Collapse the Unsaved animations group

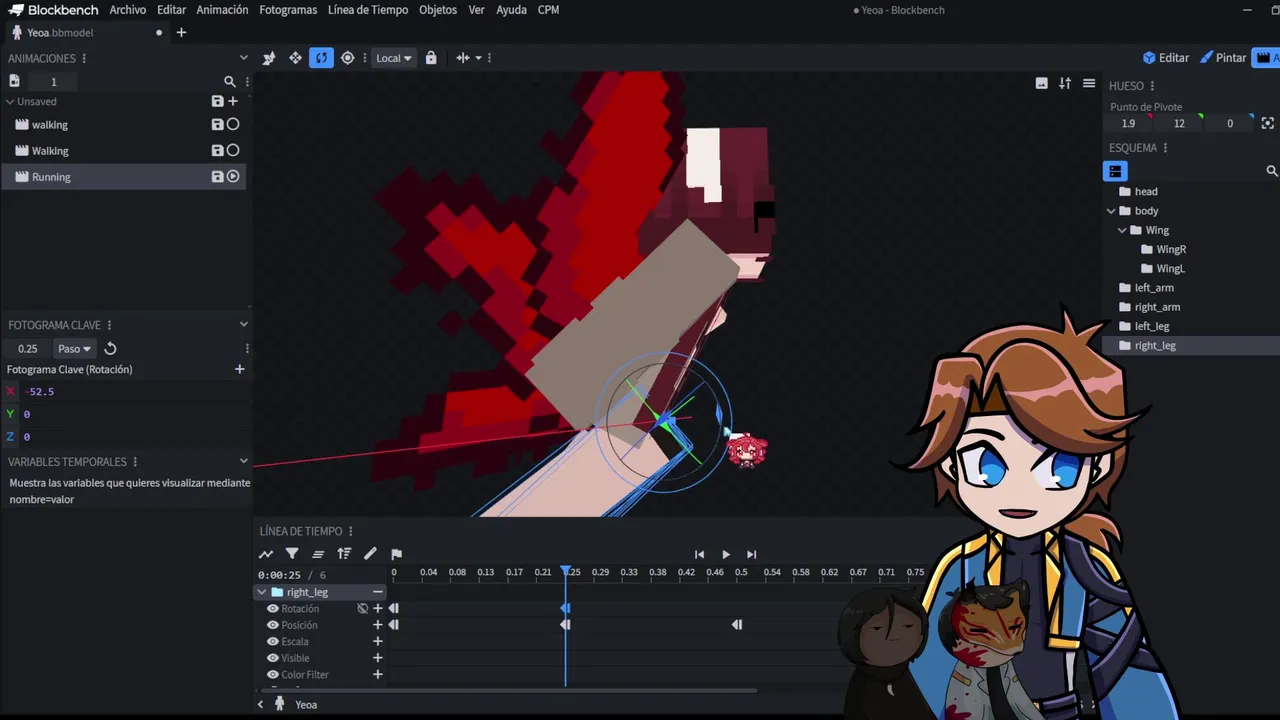[x=10, y=102]
